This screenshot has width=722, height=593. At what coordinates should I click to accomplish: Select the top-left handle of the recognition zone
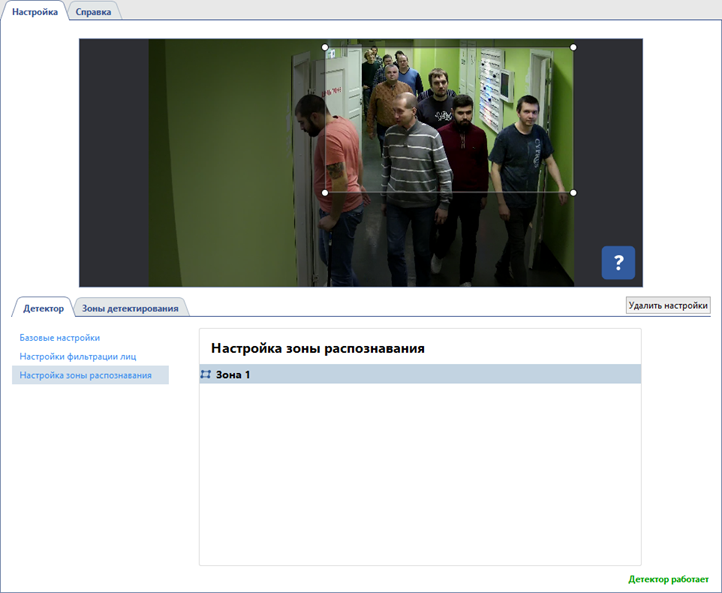tap(325, 47)
